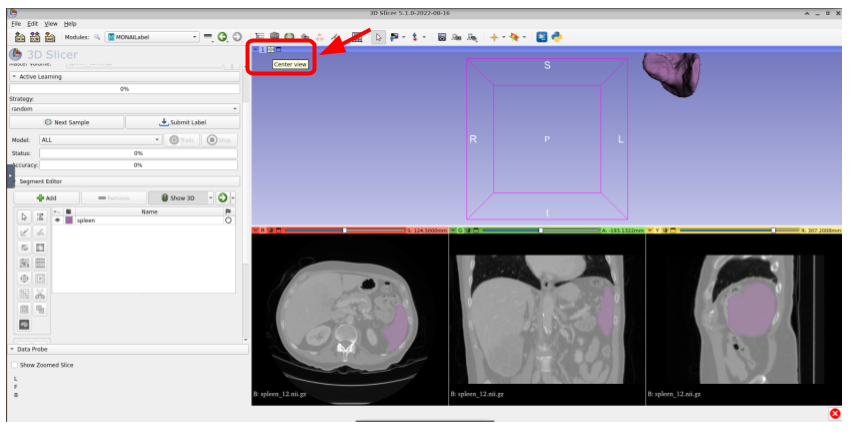
Task: Open the Python console from the toolbar
Action: coord(556,37)
